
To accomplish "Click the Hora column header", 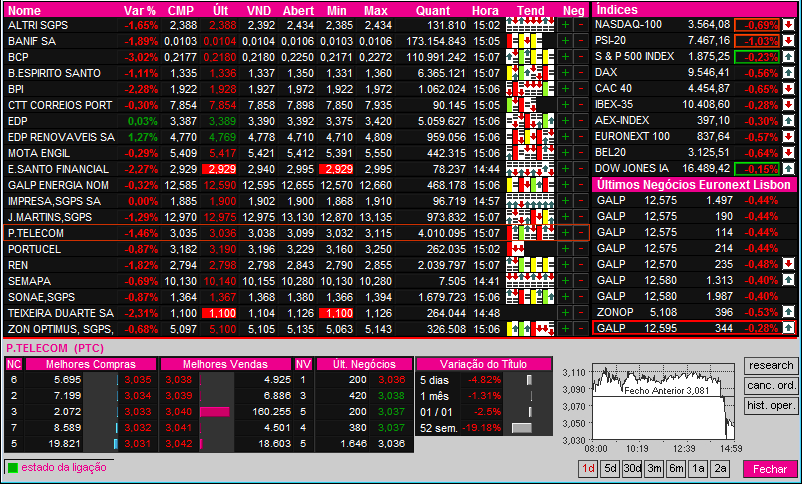I will tap(485, 10).
